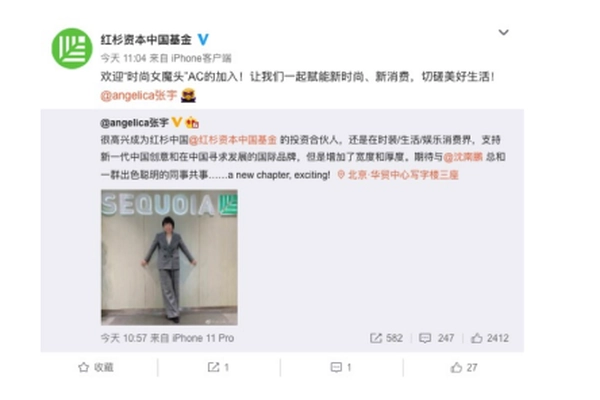Viewport: 600px width, 400px height.
Task: Open the green Sequoia profile avatar
Action: click(72, 49)
